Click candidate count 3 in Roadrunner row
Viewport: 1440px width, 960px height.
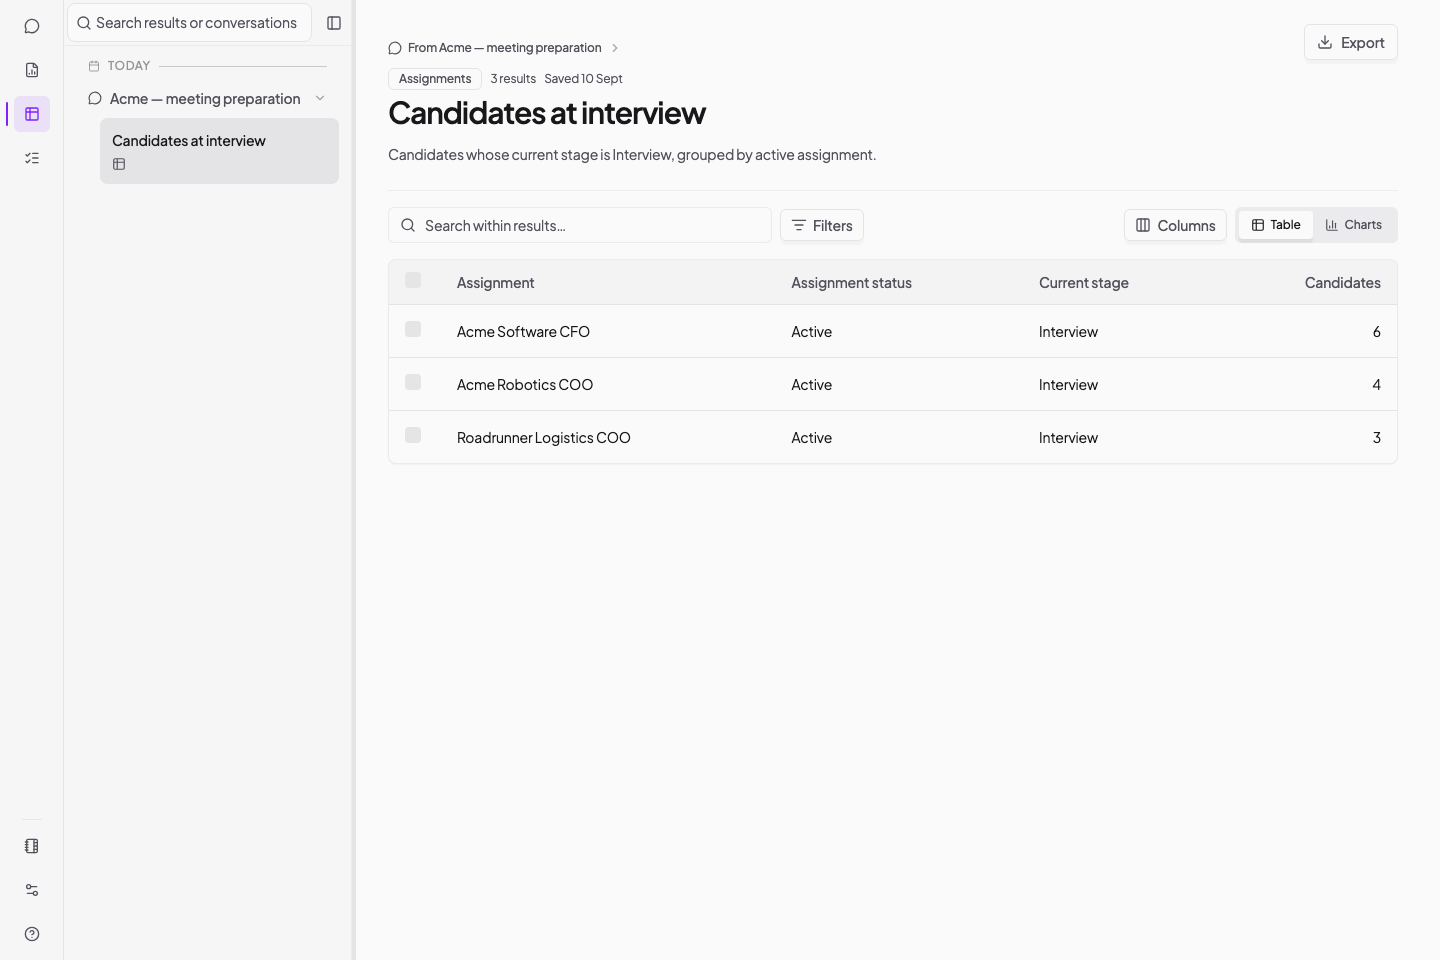click(1377, 438)
